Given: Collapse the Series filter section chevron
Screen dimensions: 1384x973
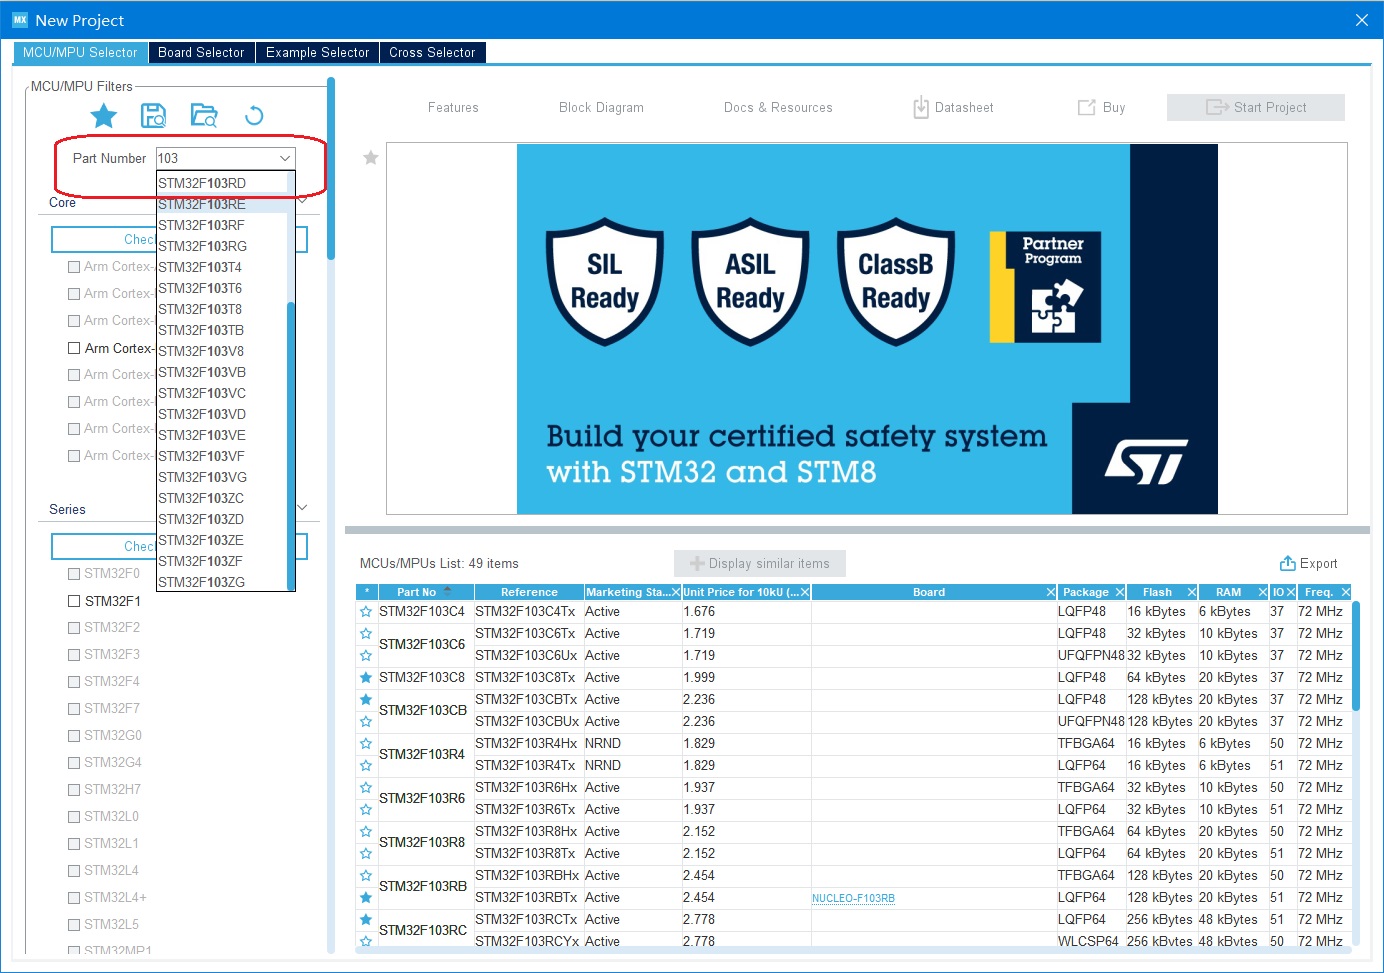Looking at the screenshot, I should tap(303, 508).
